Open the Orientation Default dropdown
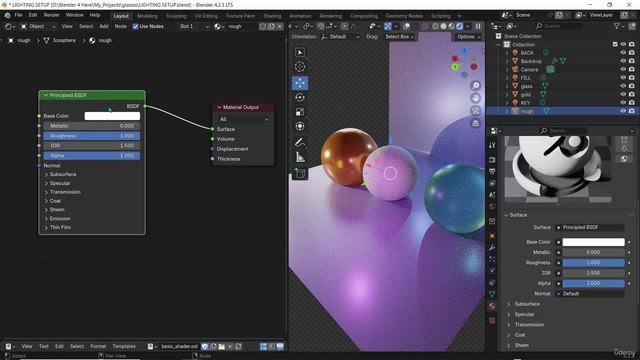 point(340,37)
